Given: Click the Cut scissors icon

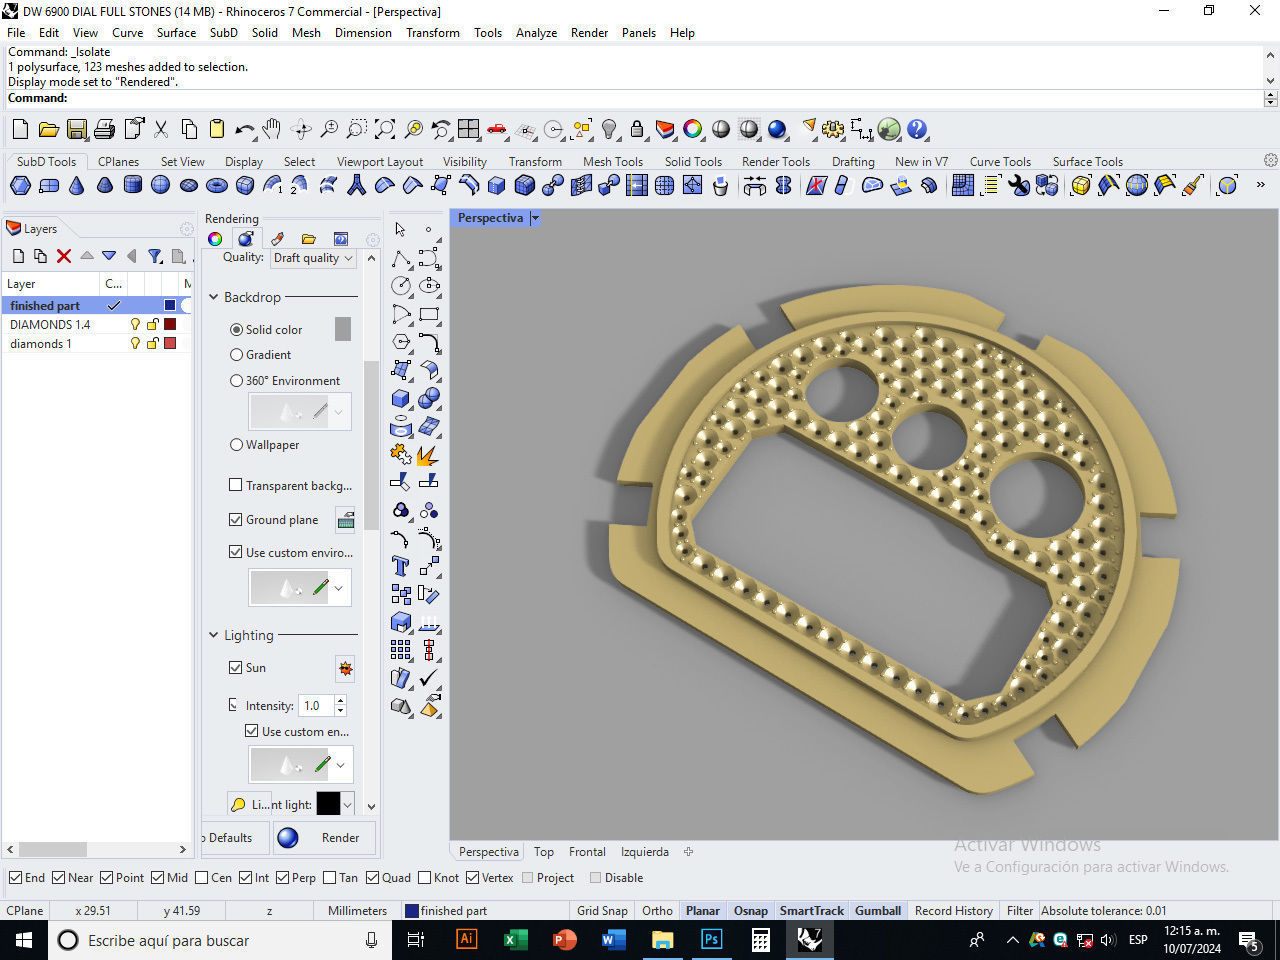Looking at the screenshot, I should tap(160, 129).
